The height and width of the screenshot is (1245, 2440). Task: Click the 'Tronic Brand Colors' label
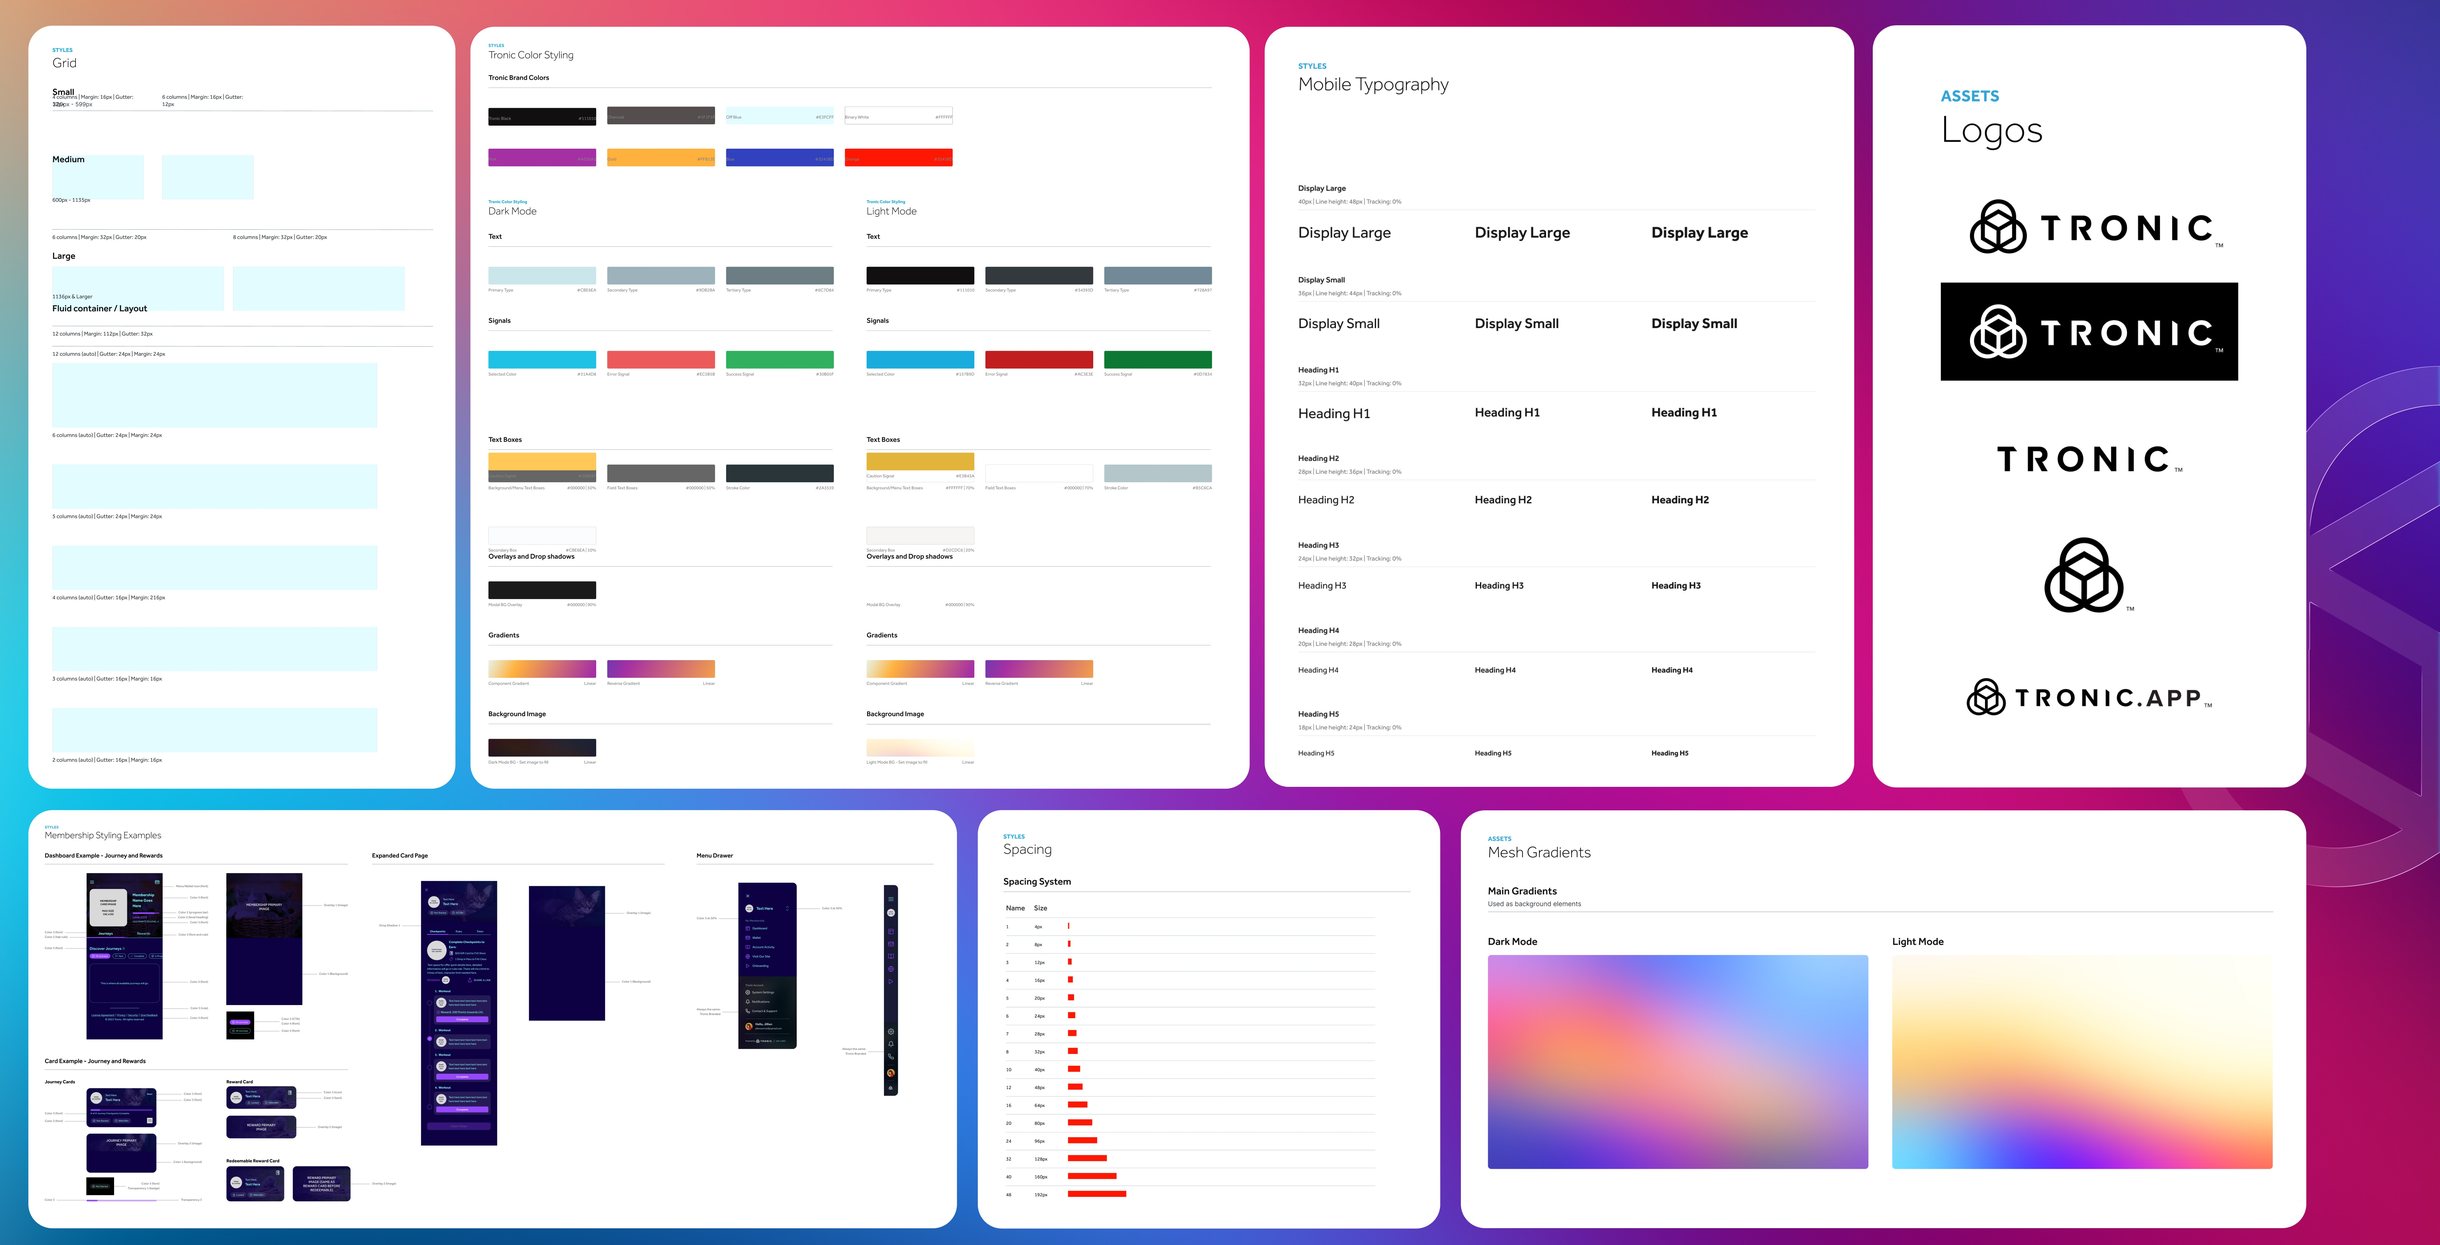point(518,77)
